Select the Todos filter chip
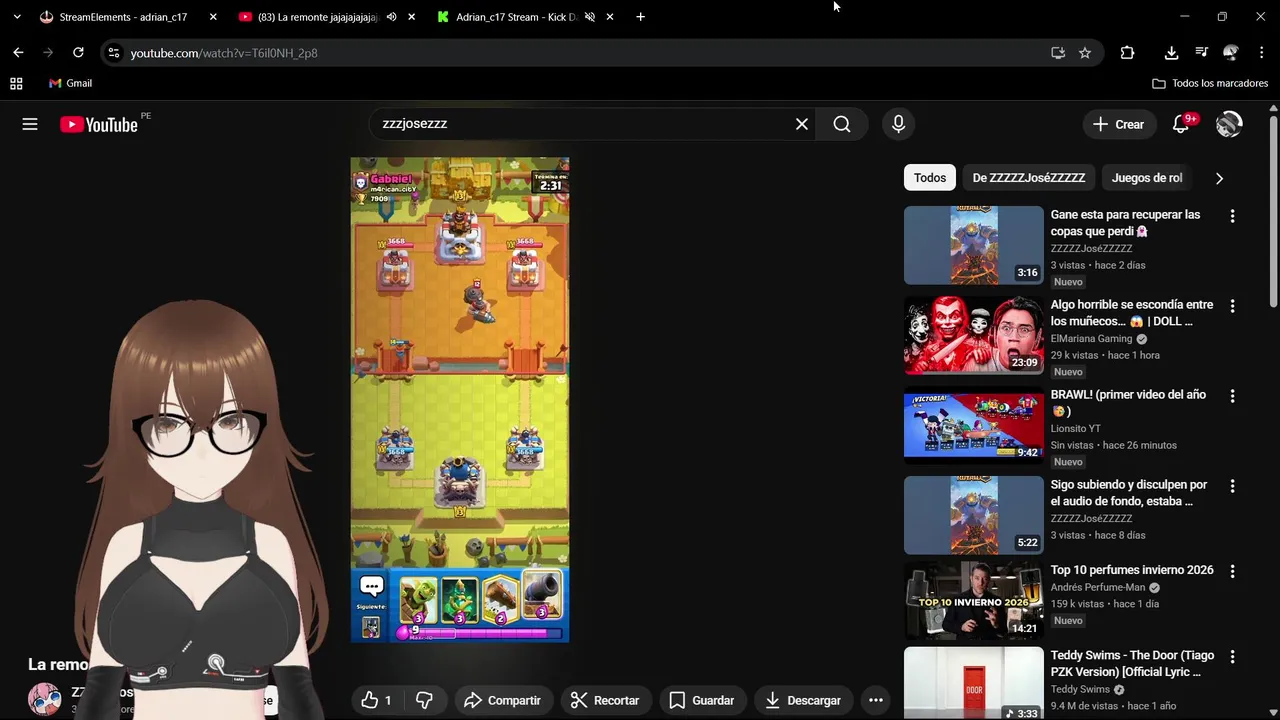The image size is (1280, 720). click(x=929, y=178)
